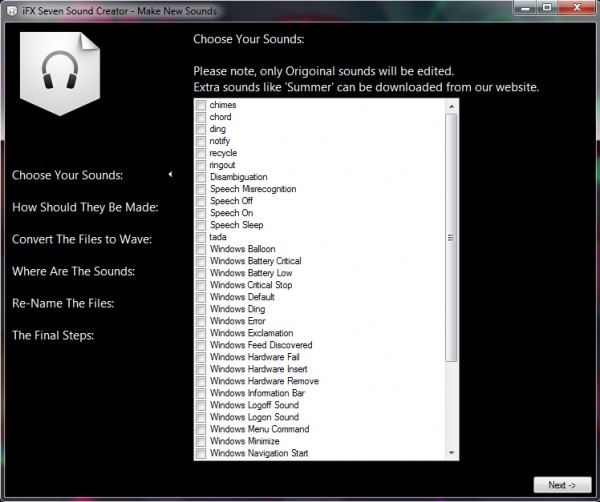The height and width of the screenshot is (502, 600).
Task: Close the Sound Creator window
Action: (x=577, y=8)
